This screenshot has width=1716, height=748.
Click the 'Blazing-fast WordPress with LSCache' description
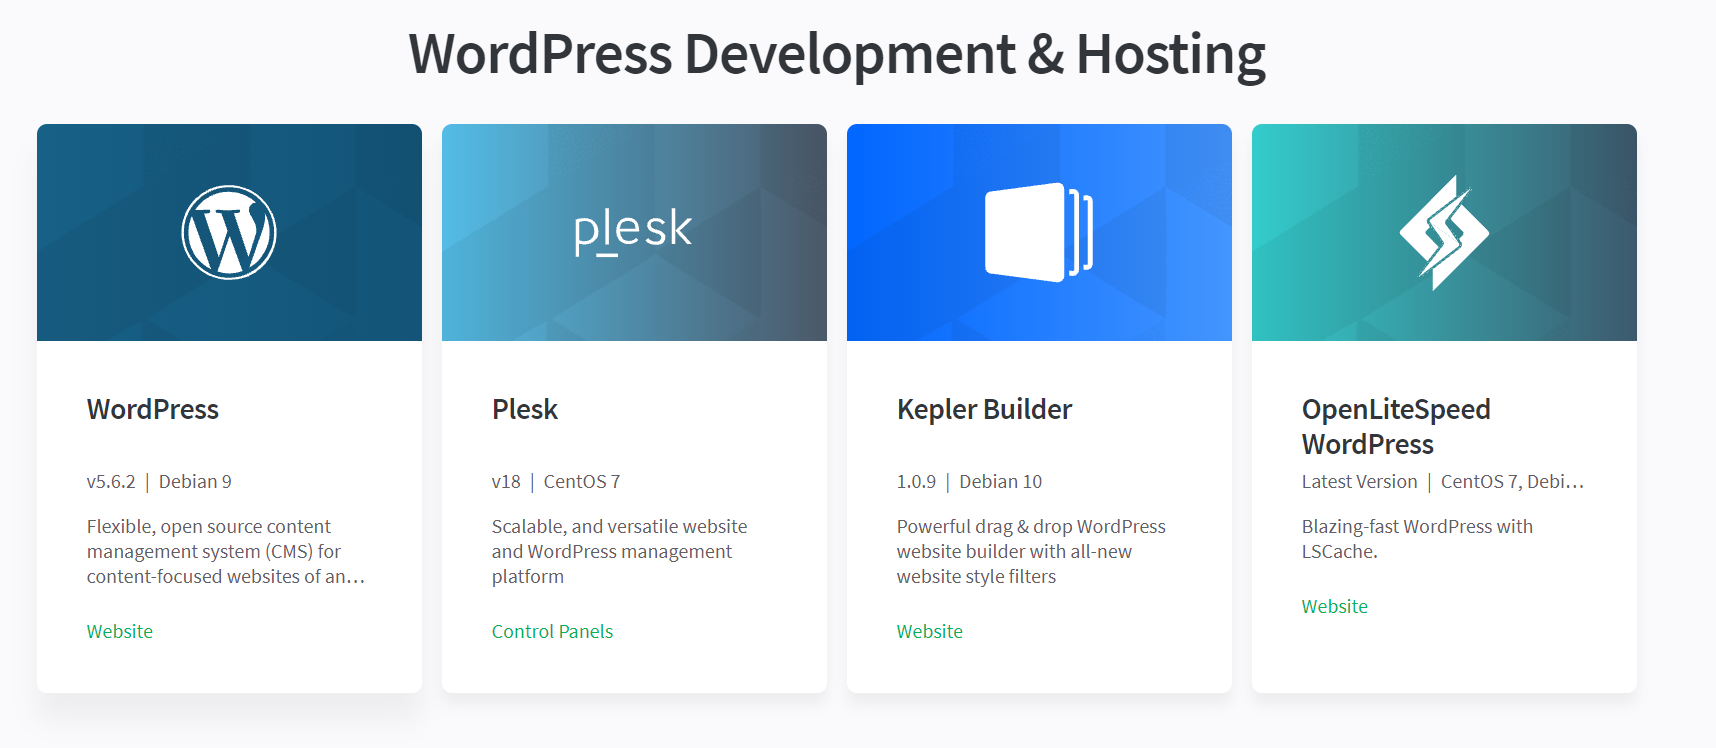[1417, 538]
